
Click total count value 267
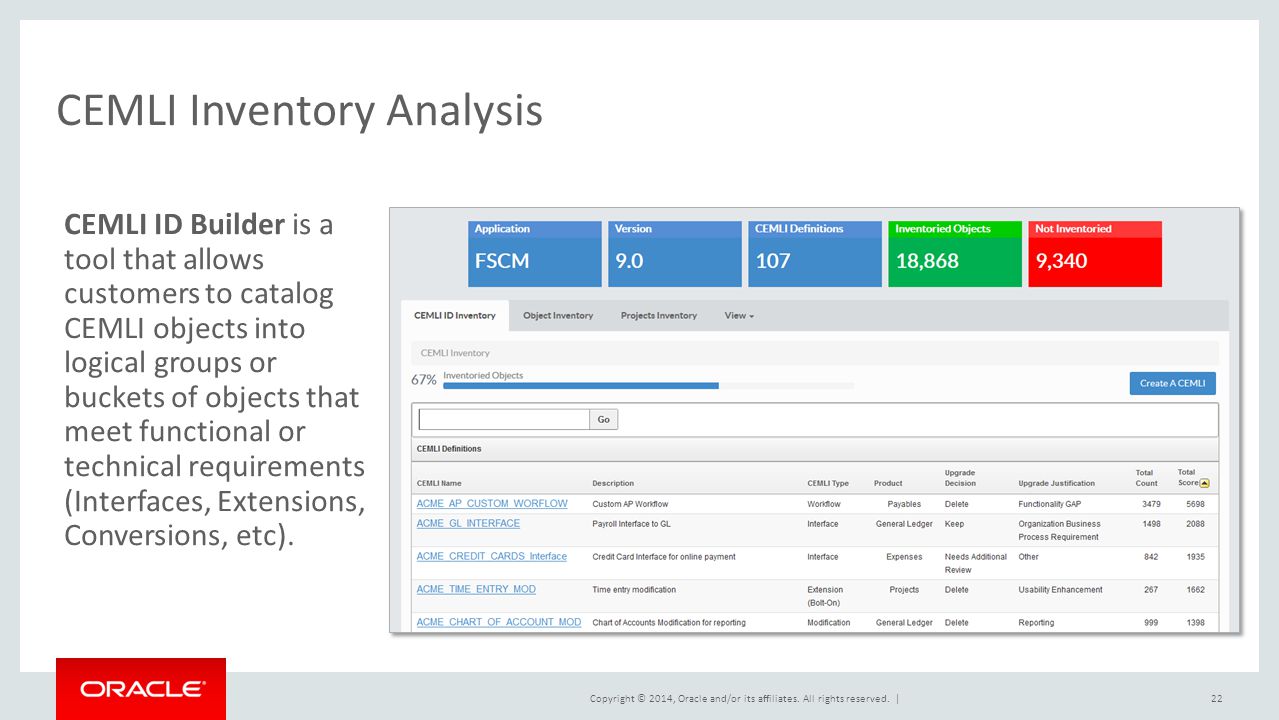1153,590
